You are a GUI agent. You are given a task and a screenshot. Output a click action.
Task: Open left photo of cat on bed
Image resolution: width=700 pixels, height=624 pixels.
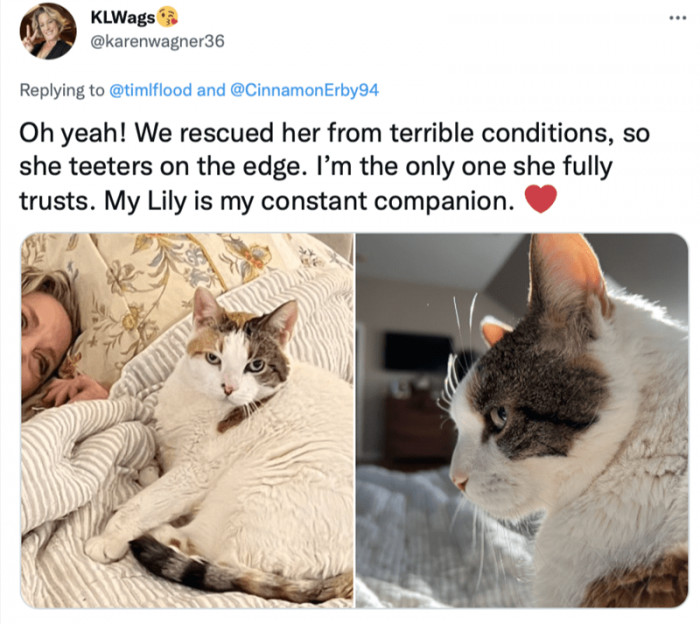tap(188, 420)
